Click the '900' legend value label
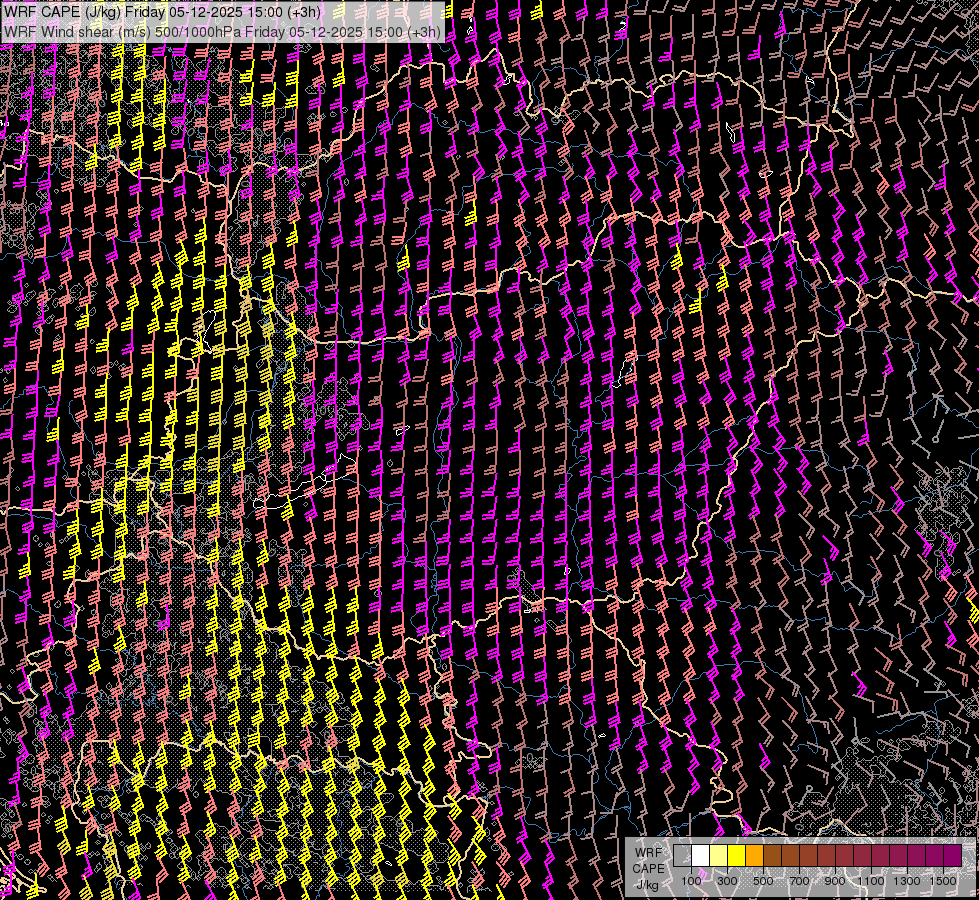The width and height of the screenshot is (979, 900). point(835,881)
